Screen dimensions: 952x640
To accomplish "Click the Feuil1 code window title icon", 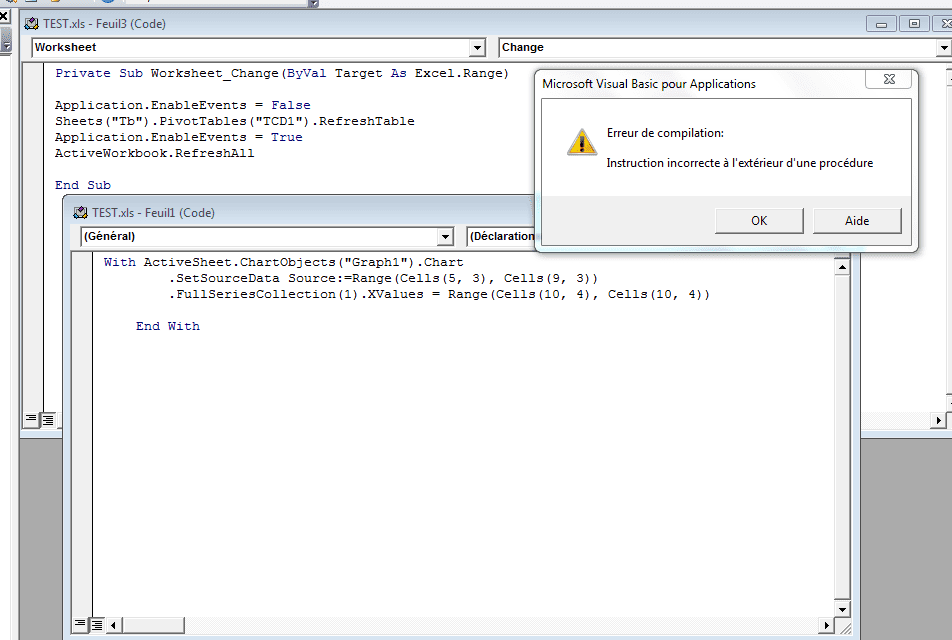I will 80,213.
